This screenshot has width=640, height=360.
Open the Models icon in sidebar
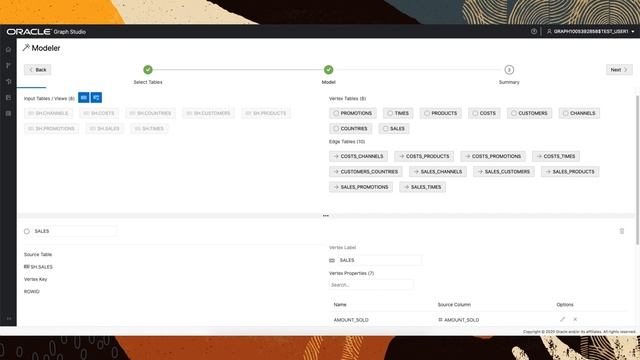point(8,65)
